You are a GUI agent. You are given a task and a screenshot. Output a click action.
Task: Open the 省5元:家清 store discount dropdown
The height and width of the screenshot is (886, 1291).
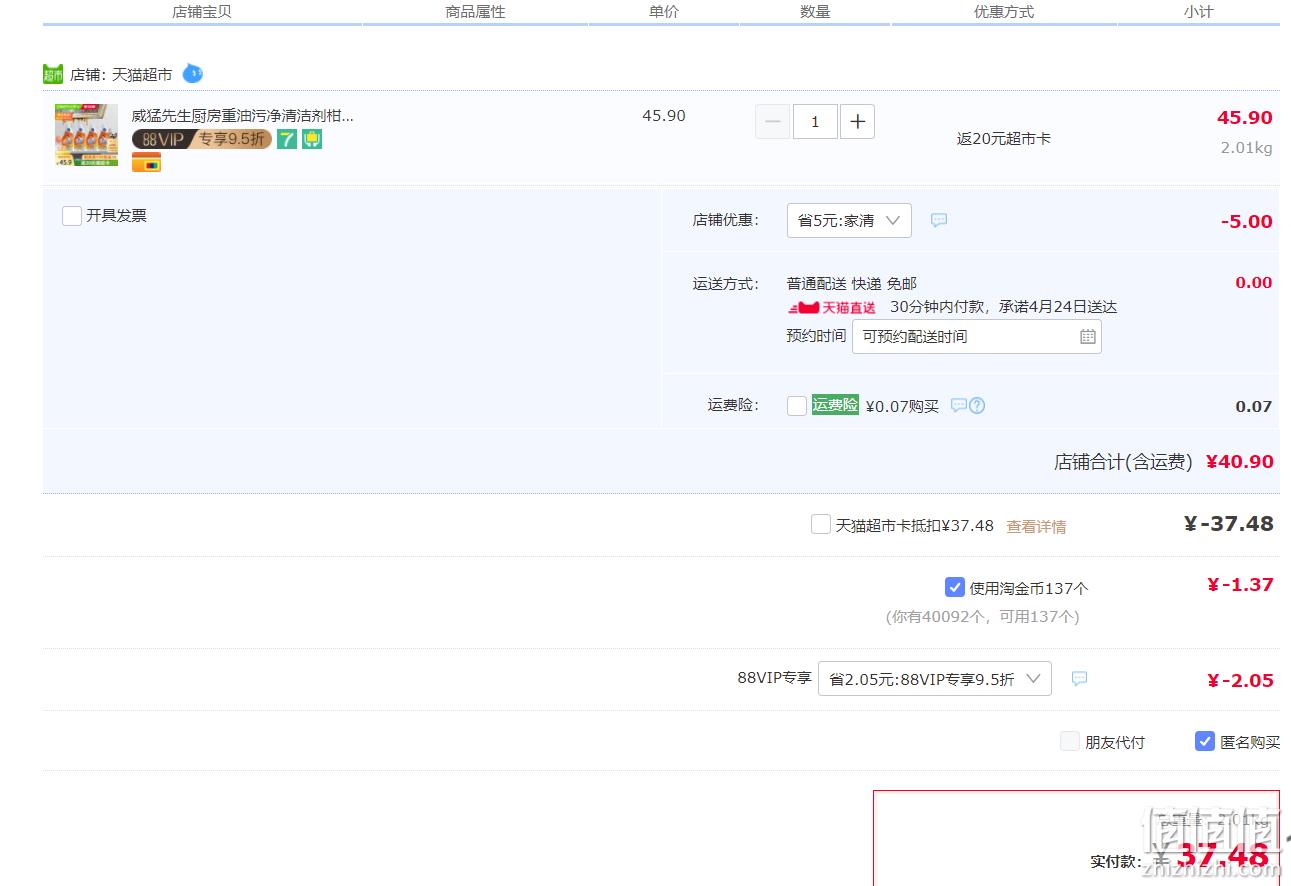[849, 220]
